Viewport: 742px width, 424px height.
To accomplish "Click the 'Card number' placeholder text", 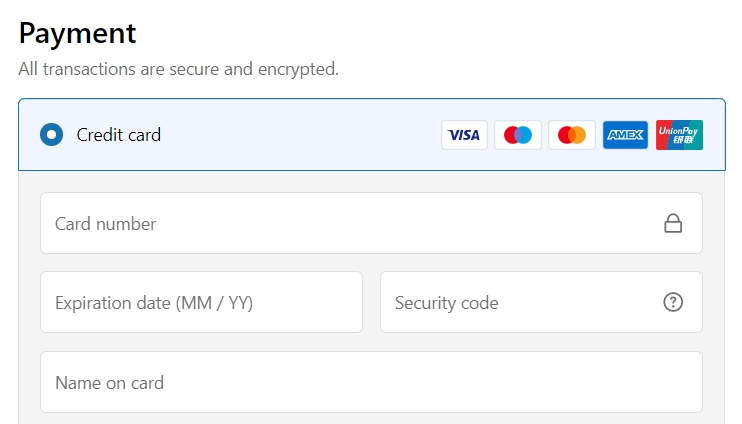I will [106, 224].
